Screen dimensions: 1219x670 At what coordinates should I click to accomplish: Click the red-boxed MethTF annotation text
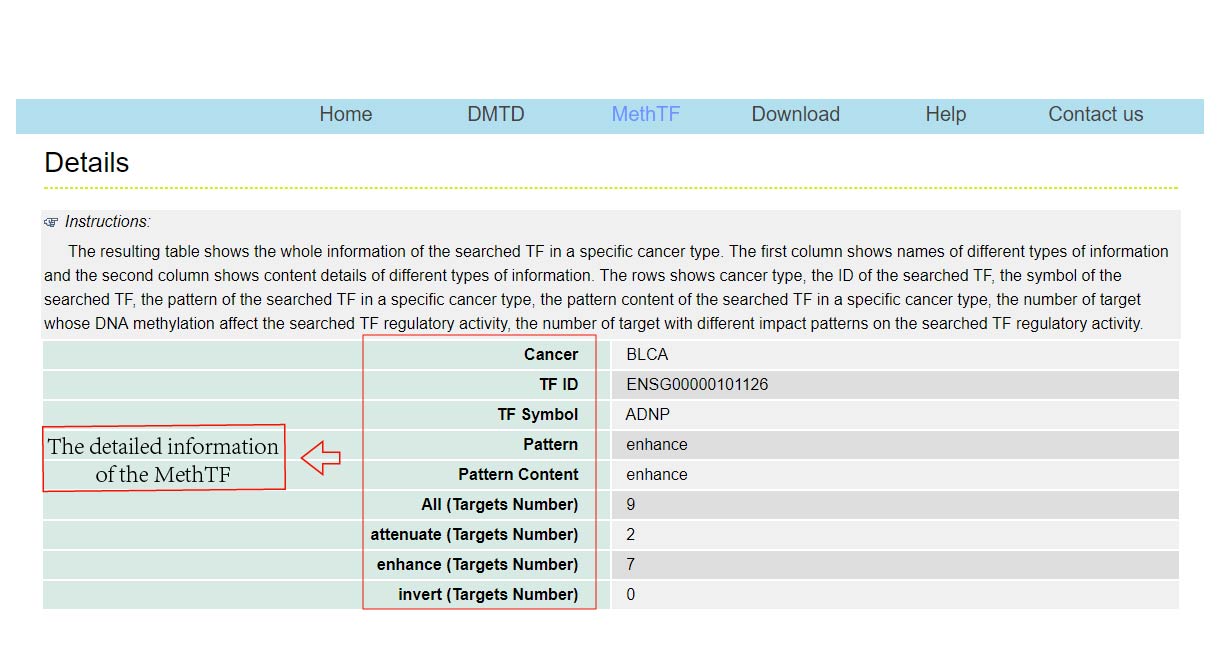[163, 459]
